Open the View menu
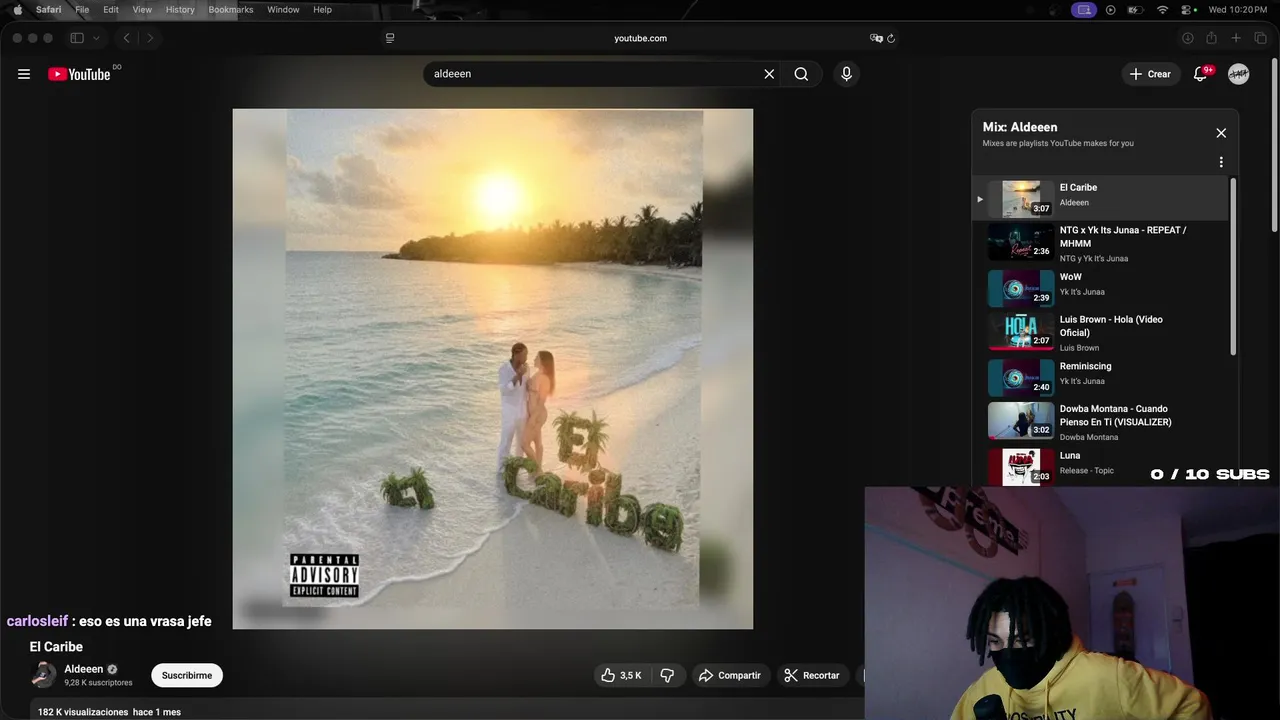 142,9
